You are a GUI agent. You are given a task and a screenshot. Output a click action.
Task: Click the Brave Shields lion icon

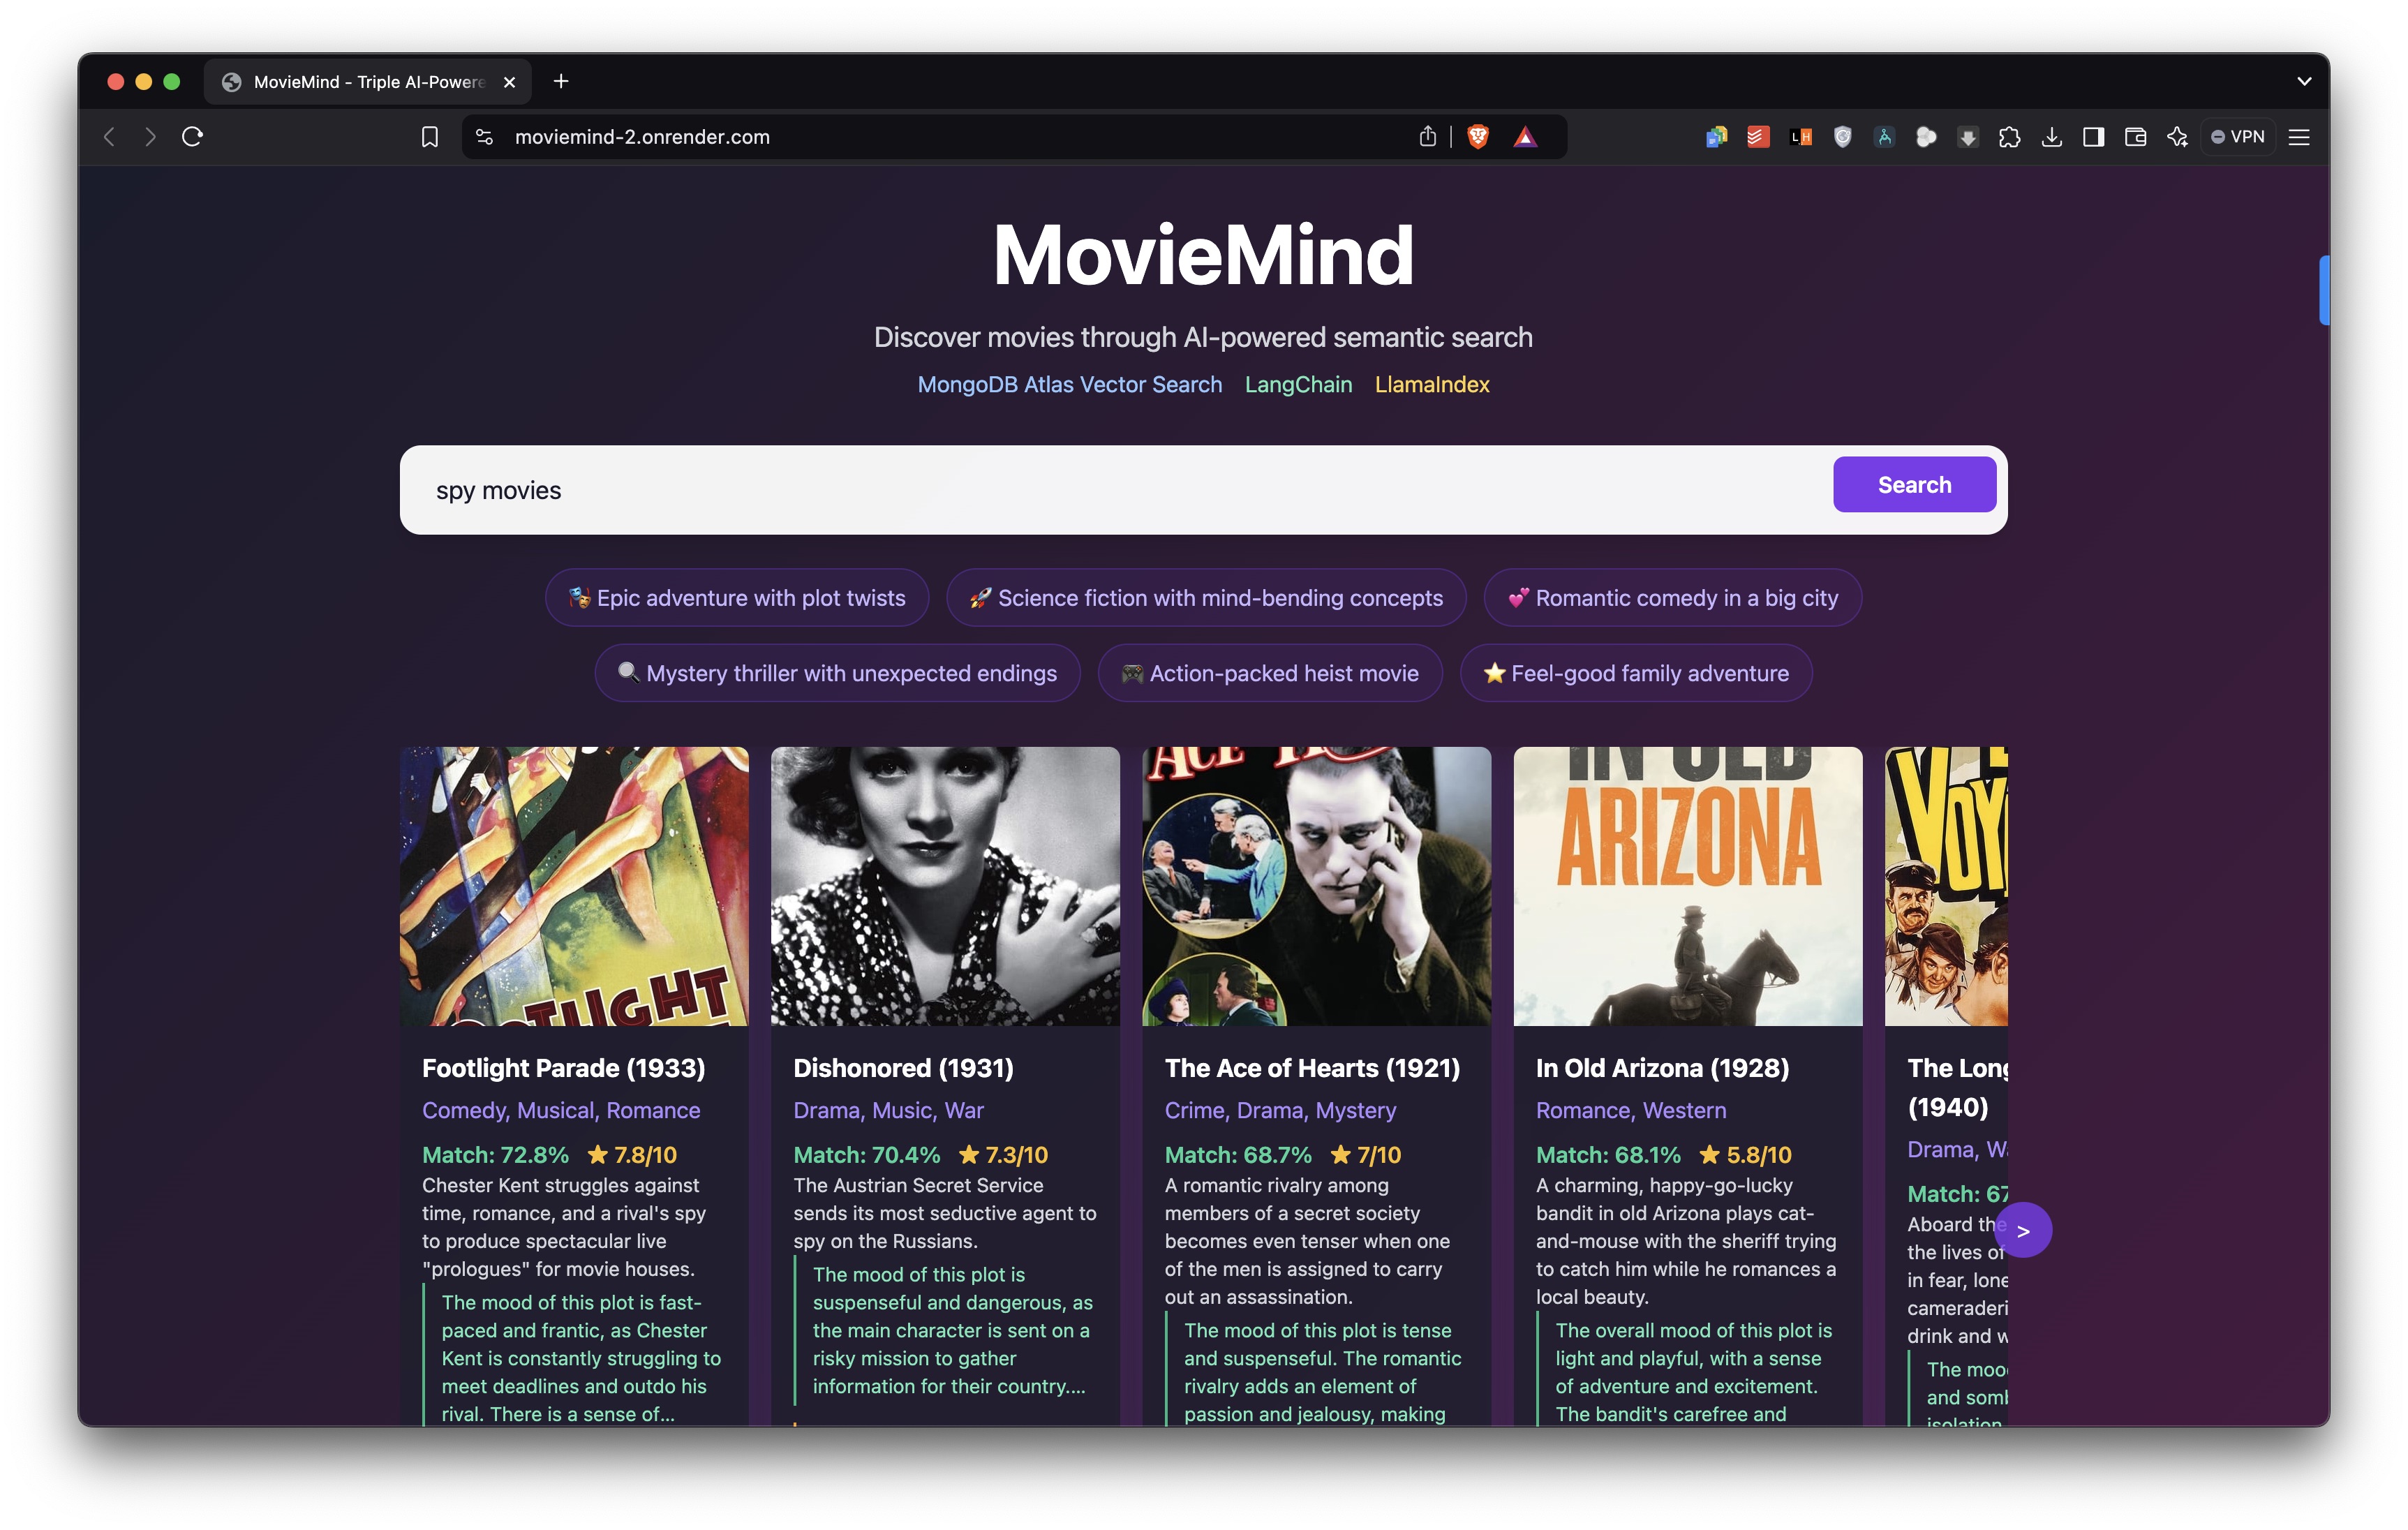1477,137
